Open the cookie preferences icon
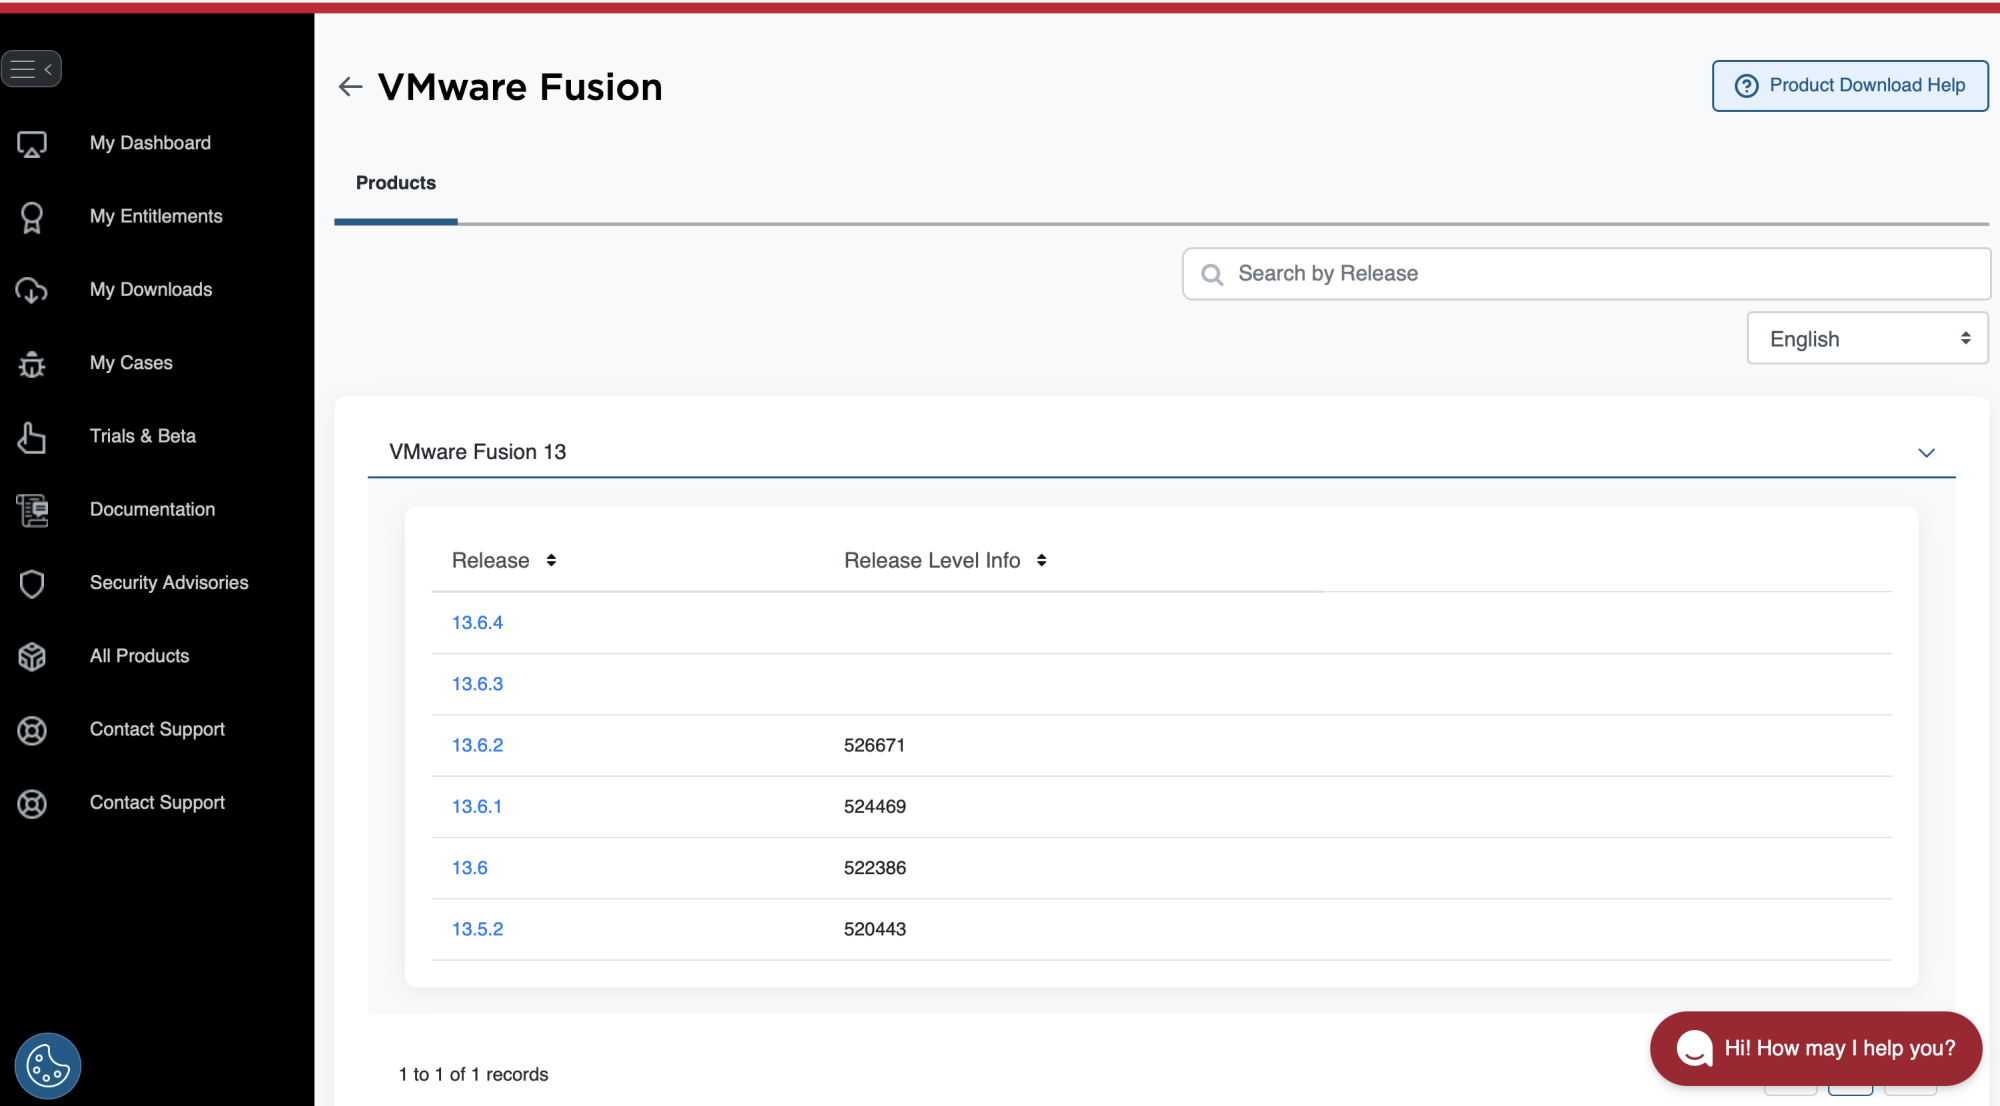Viewport: 2000px width, 1106px height. (x=47, y=1065)
